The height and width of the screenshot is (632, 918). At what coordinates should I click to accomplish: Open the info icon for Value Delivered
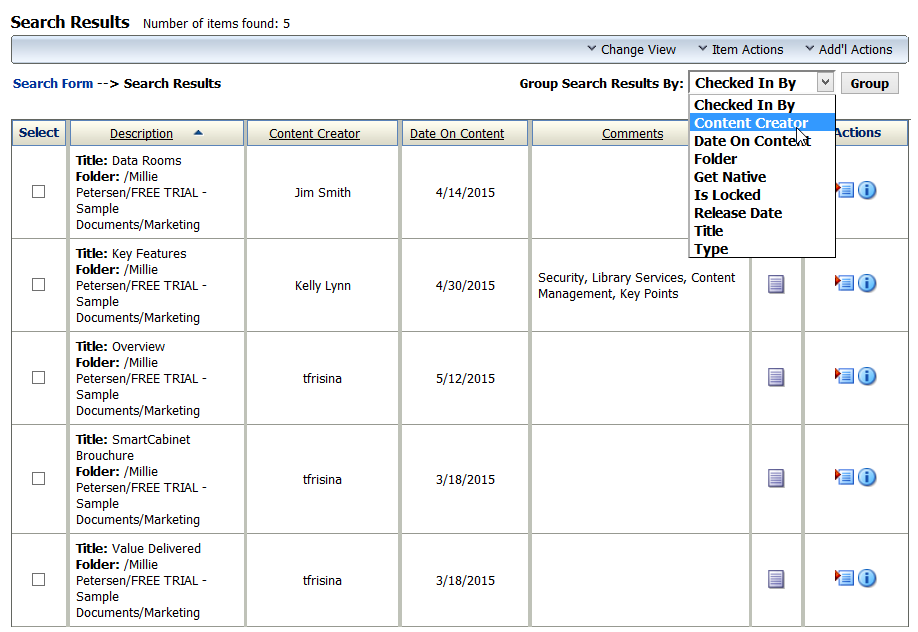click(867, 578)
